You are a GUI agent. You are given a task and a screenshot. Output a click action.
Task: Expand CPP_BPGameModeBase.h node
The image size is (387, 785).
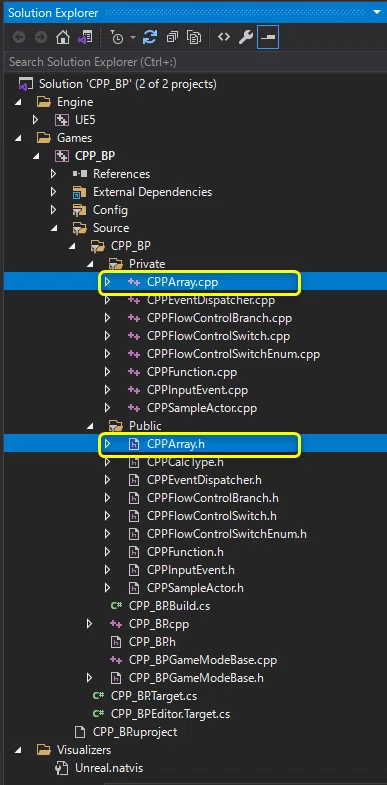pyautogui.click(x=89, y=678)
